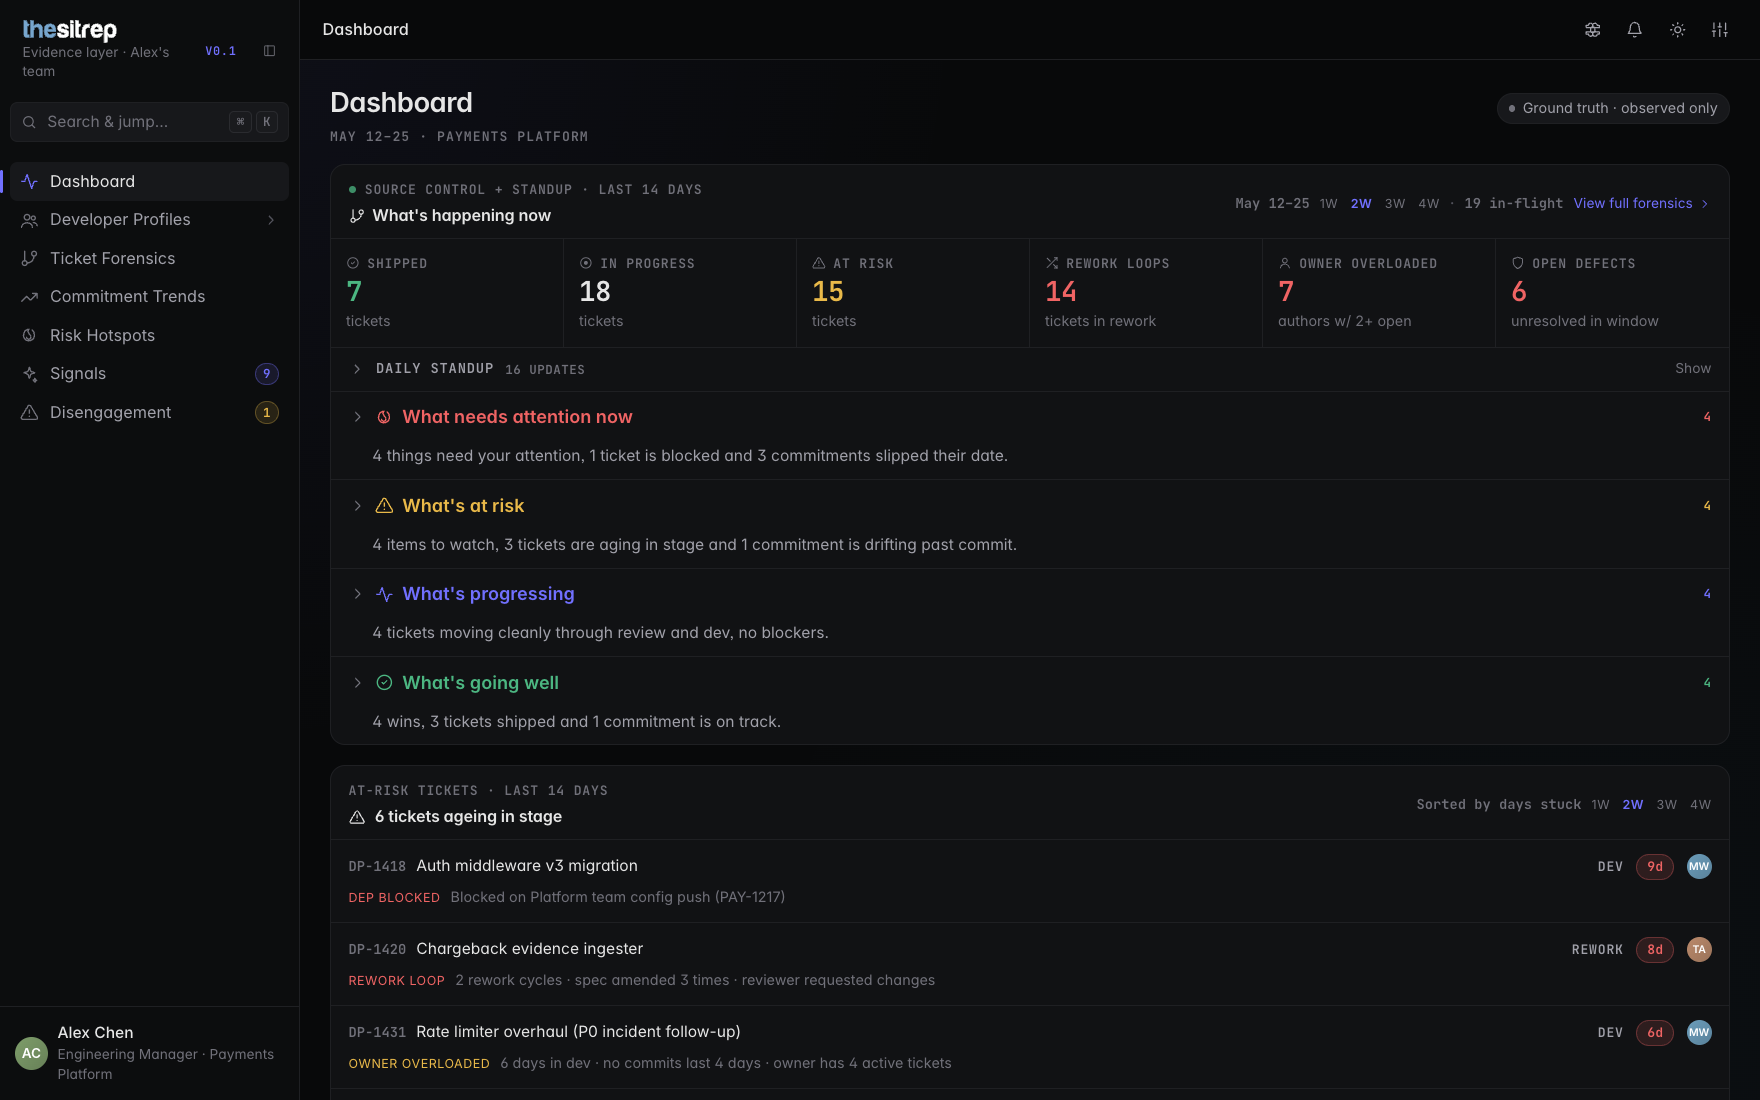
Task: Click the 9d stuck badge on DP-1418
Action: click(x=1655, y=867)
